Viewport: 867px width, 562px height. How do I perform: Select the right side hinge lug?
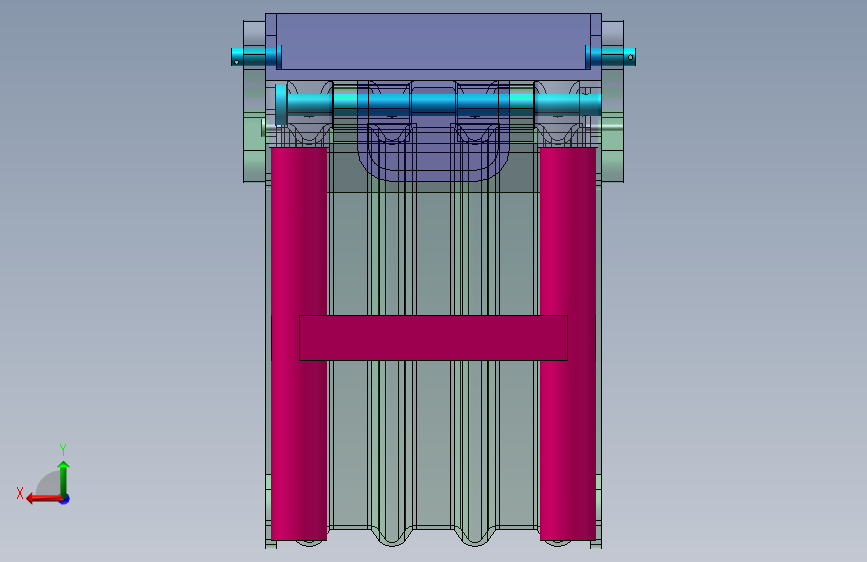(613, 102)
